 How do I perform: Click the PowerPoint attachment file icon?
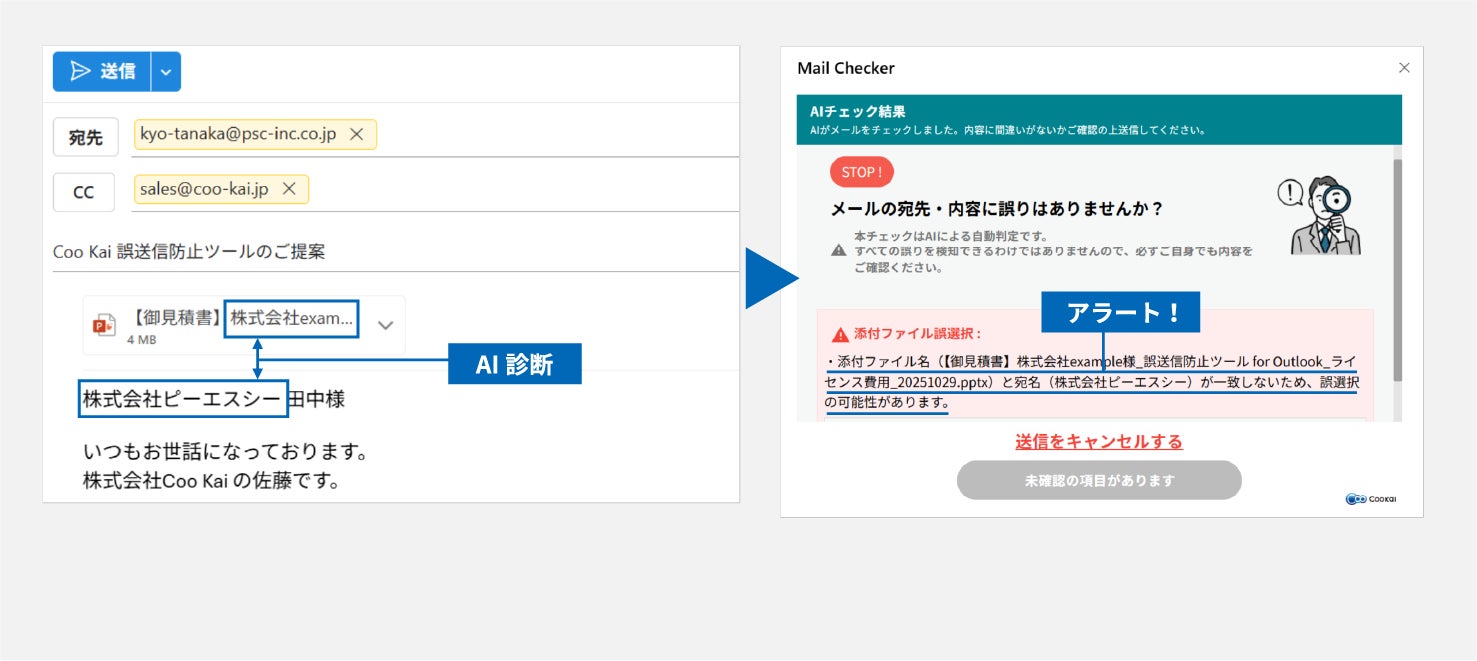[x=104, y=324]
